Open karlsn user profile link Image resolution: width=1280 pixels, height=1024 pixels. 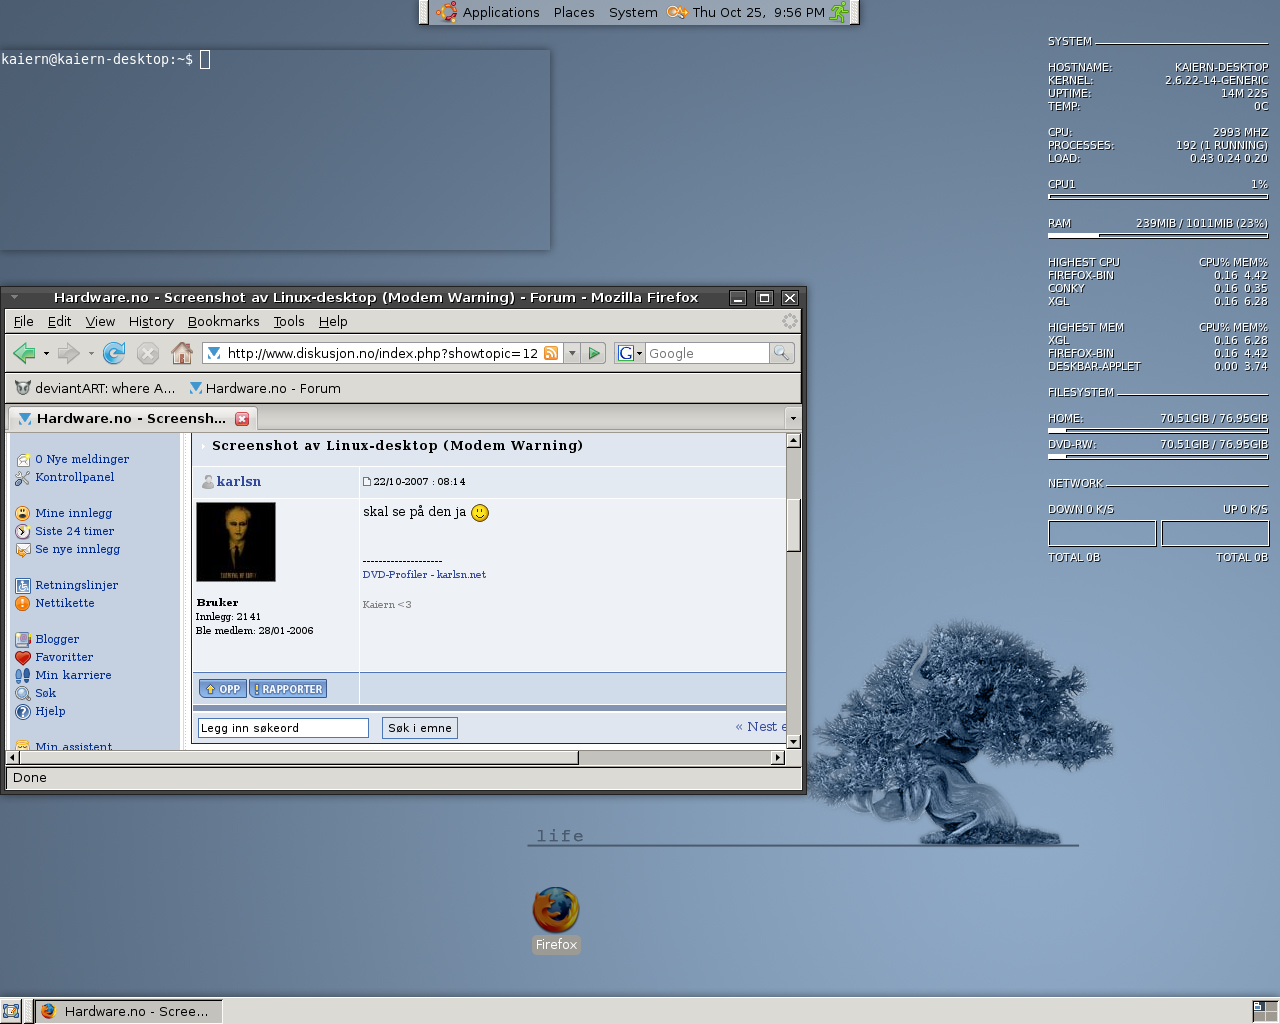239,481
